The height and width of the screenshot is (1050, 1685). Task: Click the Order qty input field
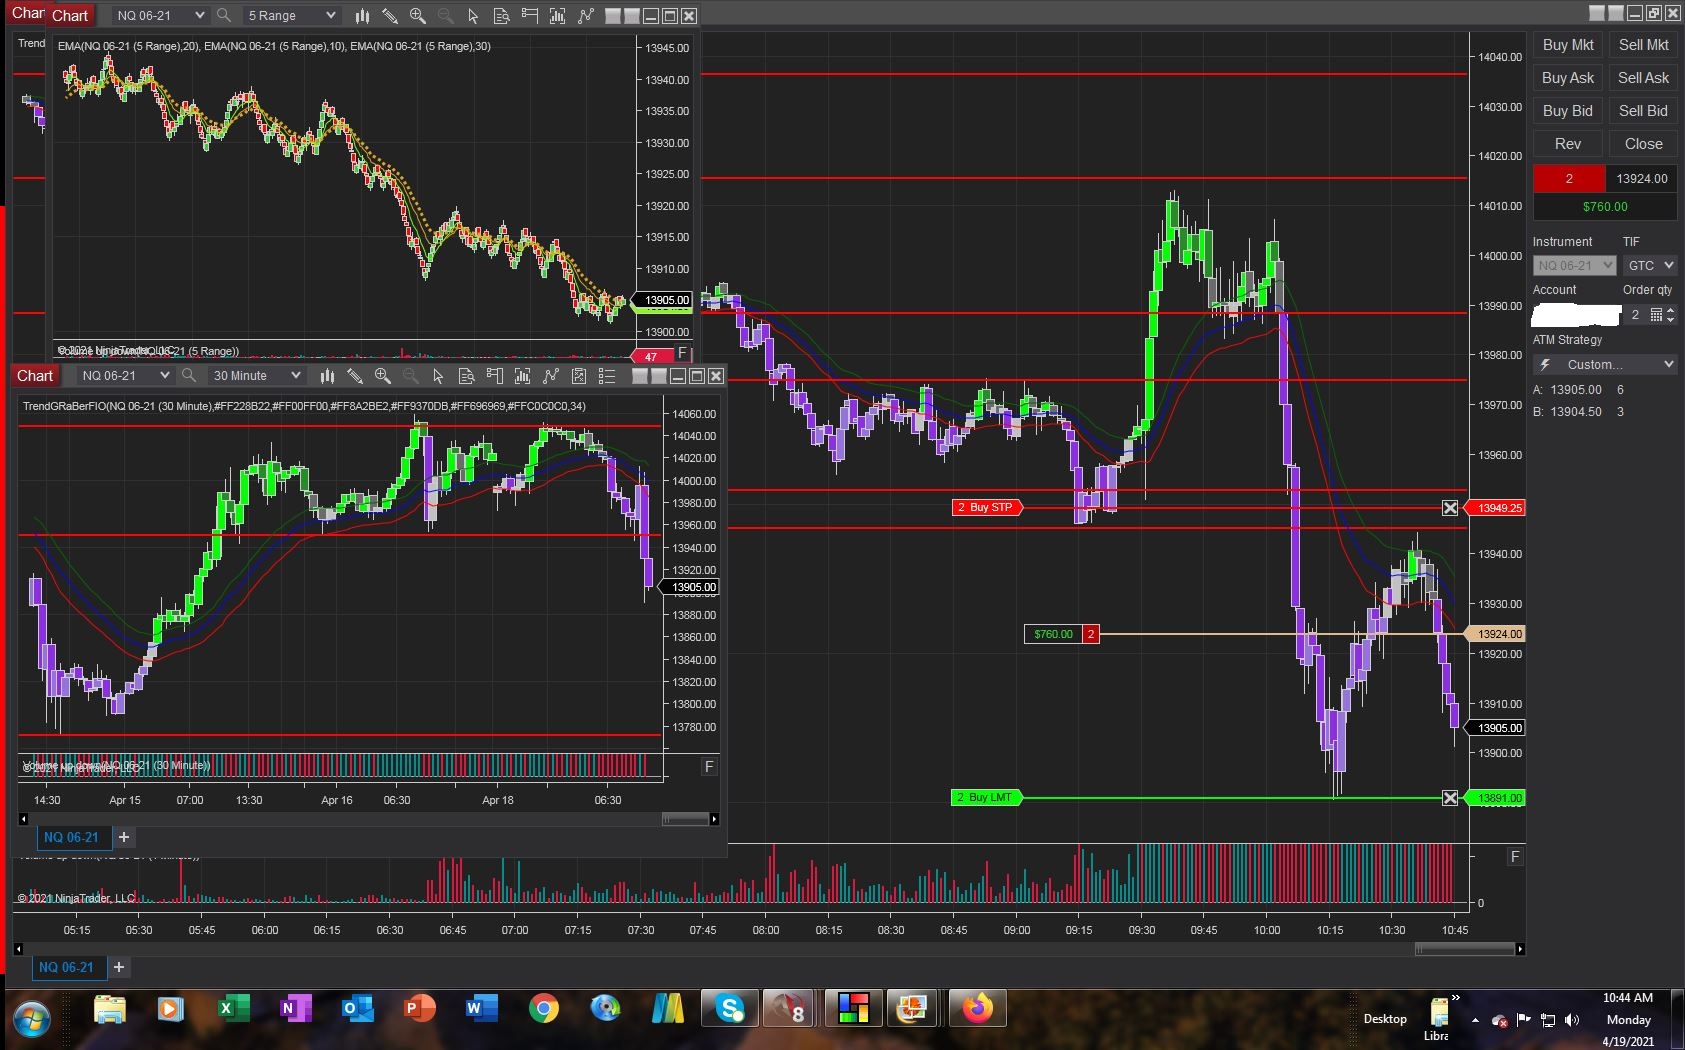(1635, 315)
